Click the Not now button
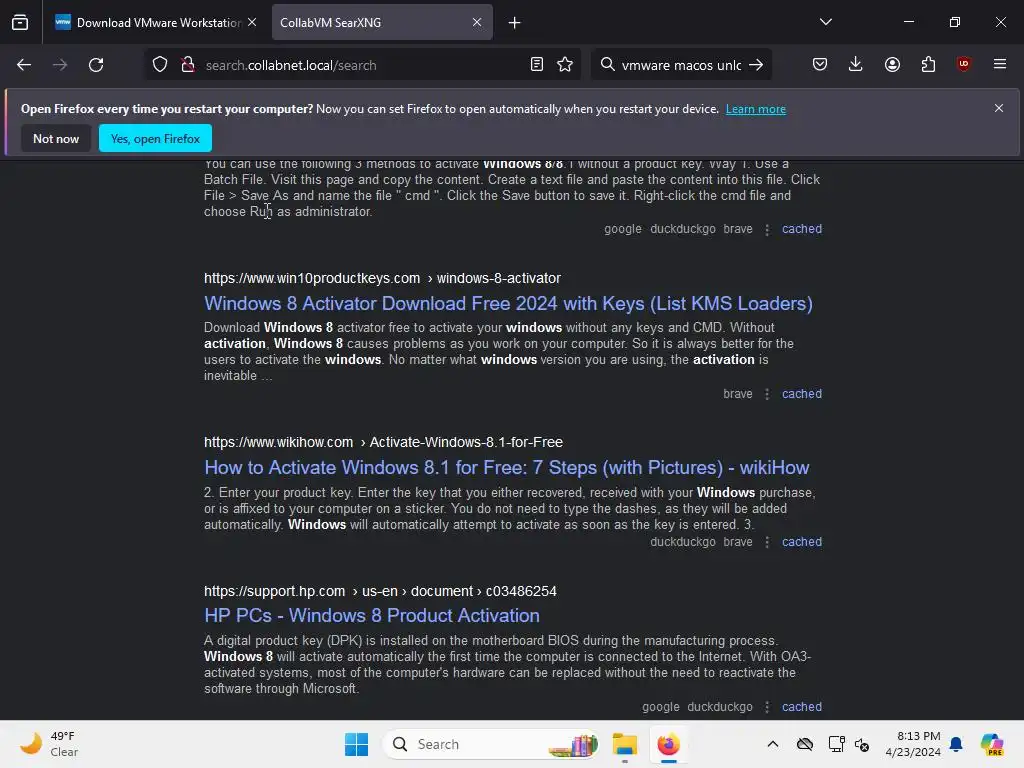This screenshot has height=768, width=1024. 56,138
